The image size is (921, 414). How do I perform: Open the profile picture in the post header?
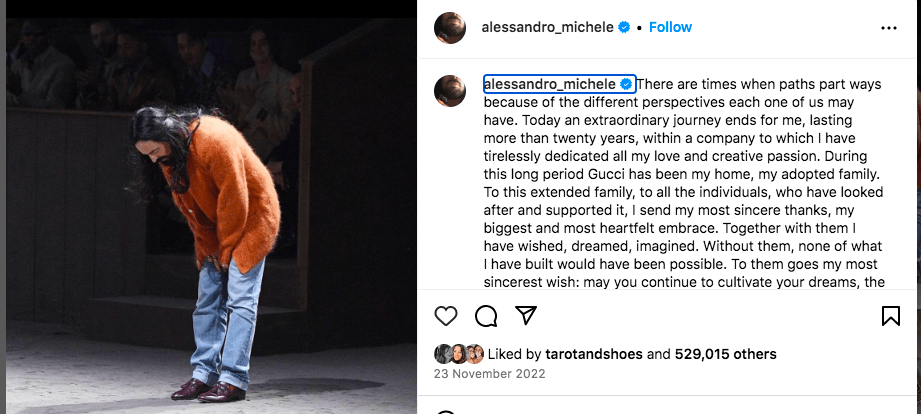point(450,28)
